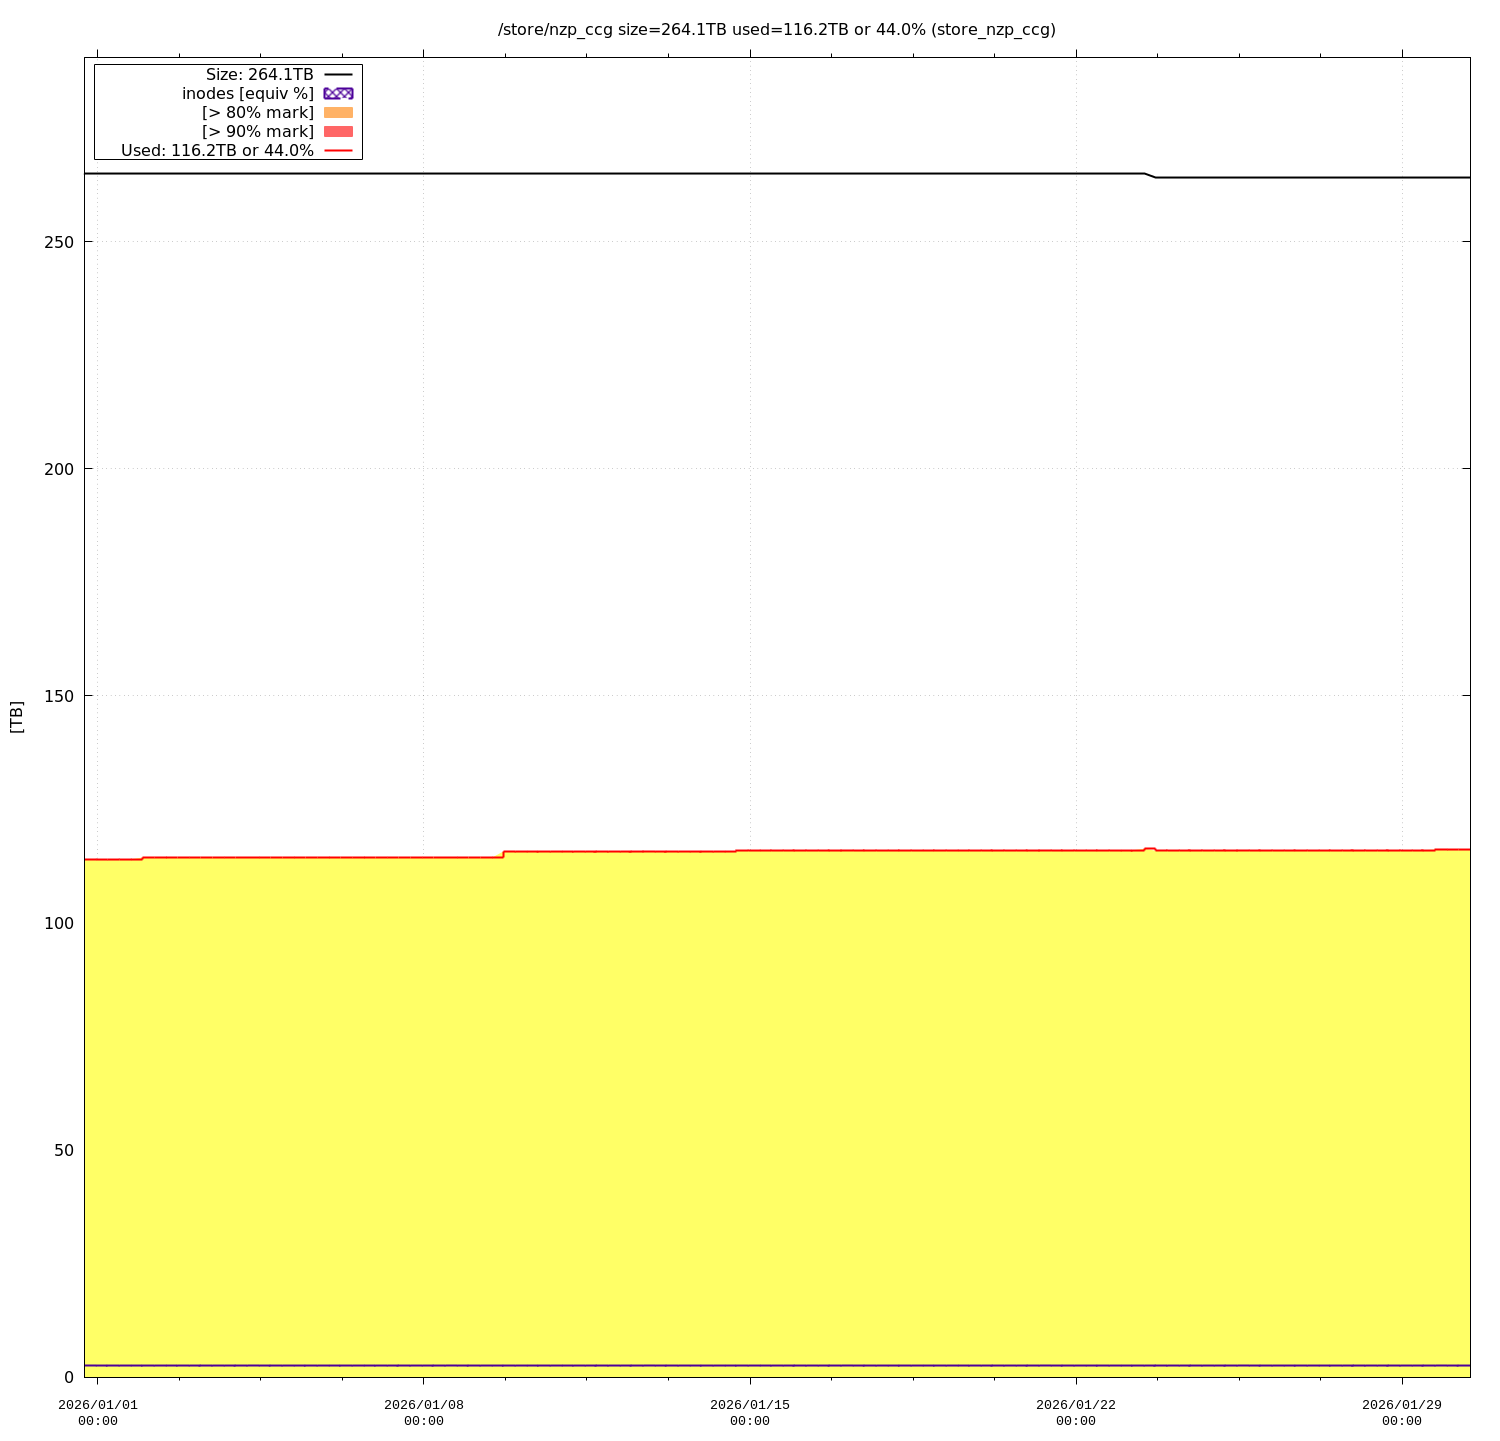Screen dimensions: 1500x1441
Task: Click the chart title for /store/nzp_ccg
Action: pyautogui.click(x=776, y=29)
